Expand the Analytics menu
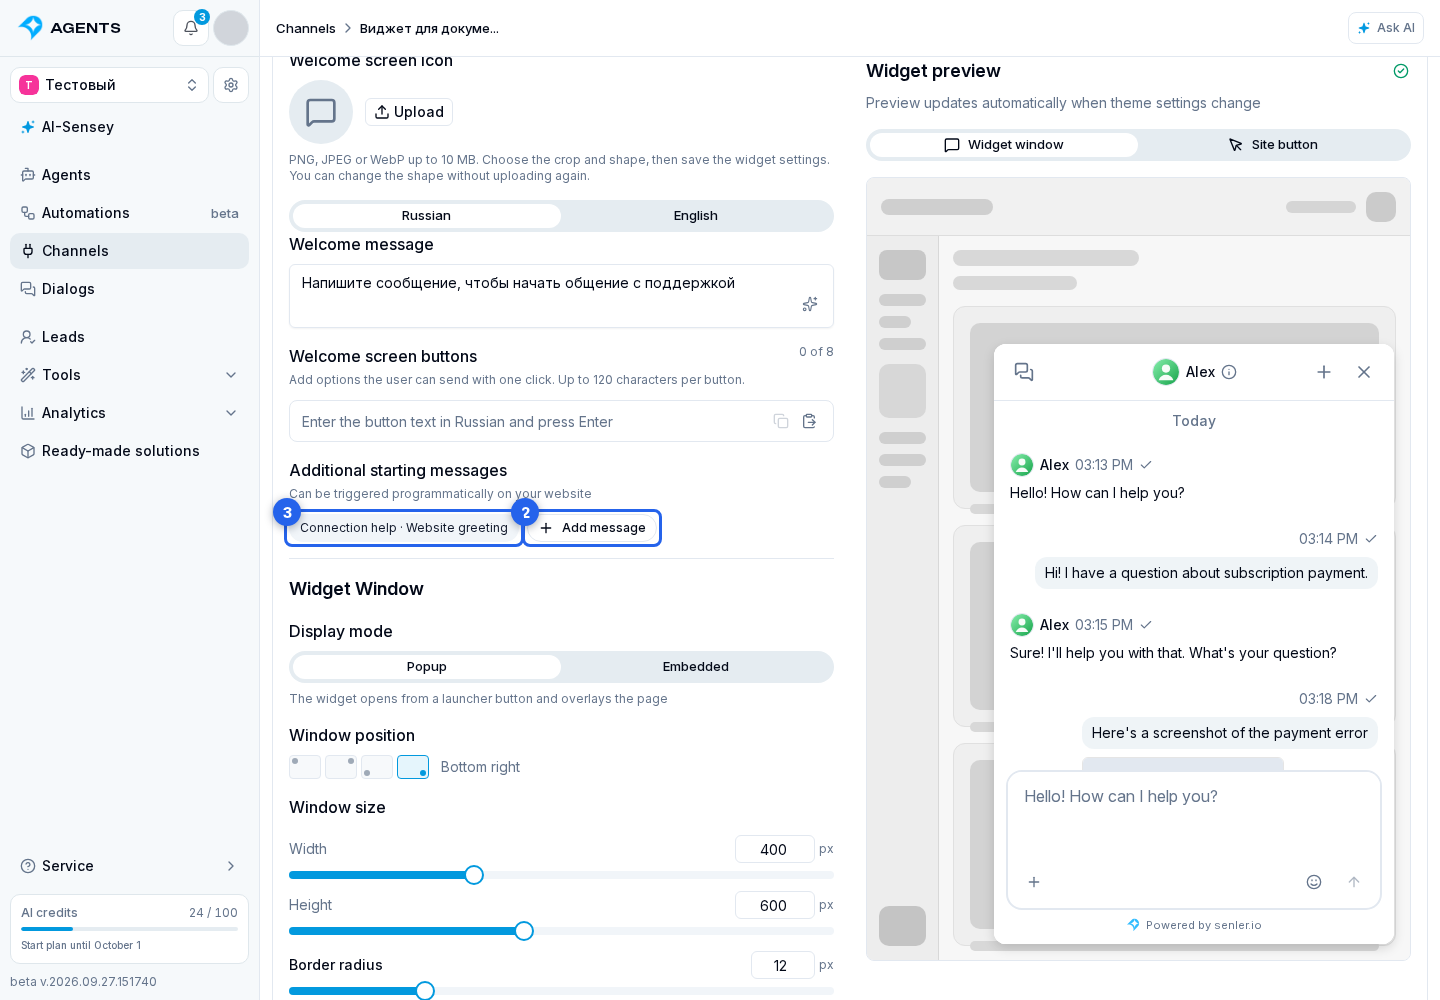Viewport: 1440px width, 1000px height. coord(129,413)
